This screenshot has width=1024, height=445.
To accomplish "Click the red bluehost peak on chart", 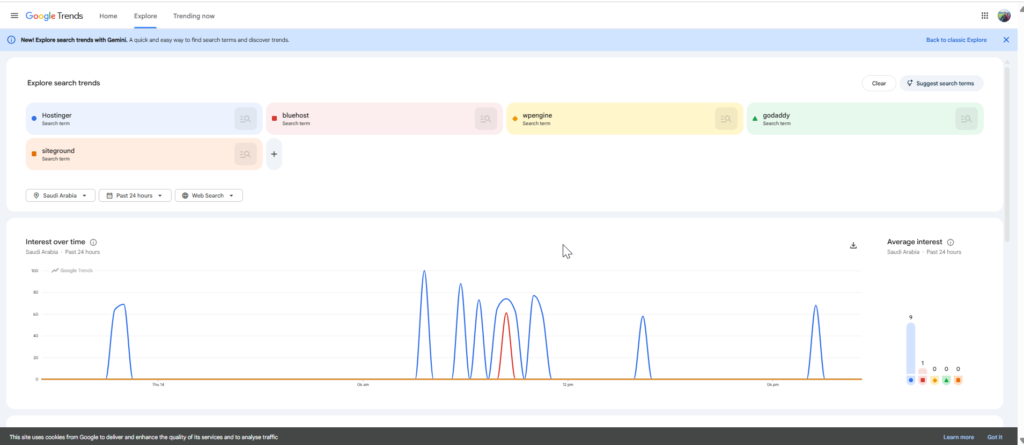I will (x=506, y=314).
